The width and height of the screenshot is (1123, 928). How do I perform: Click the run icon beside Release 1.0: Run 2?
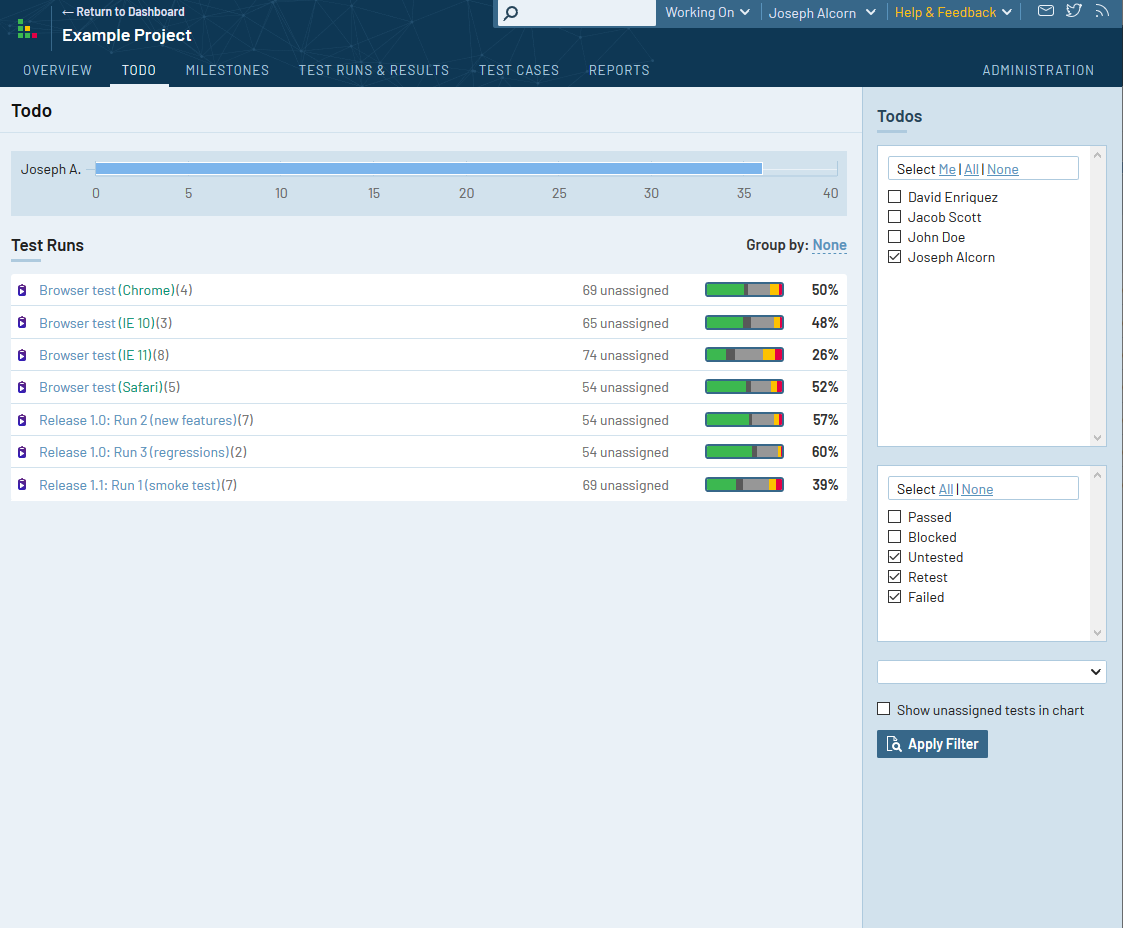pyautogui.click(x=22, y=420)
